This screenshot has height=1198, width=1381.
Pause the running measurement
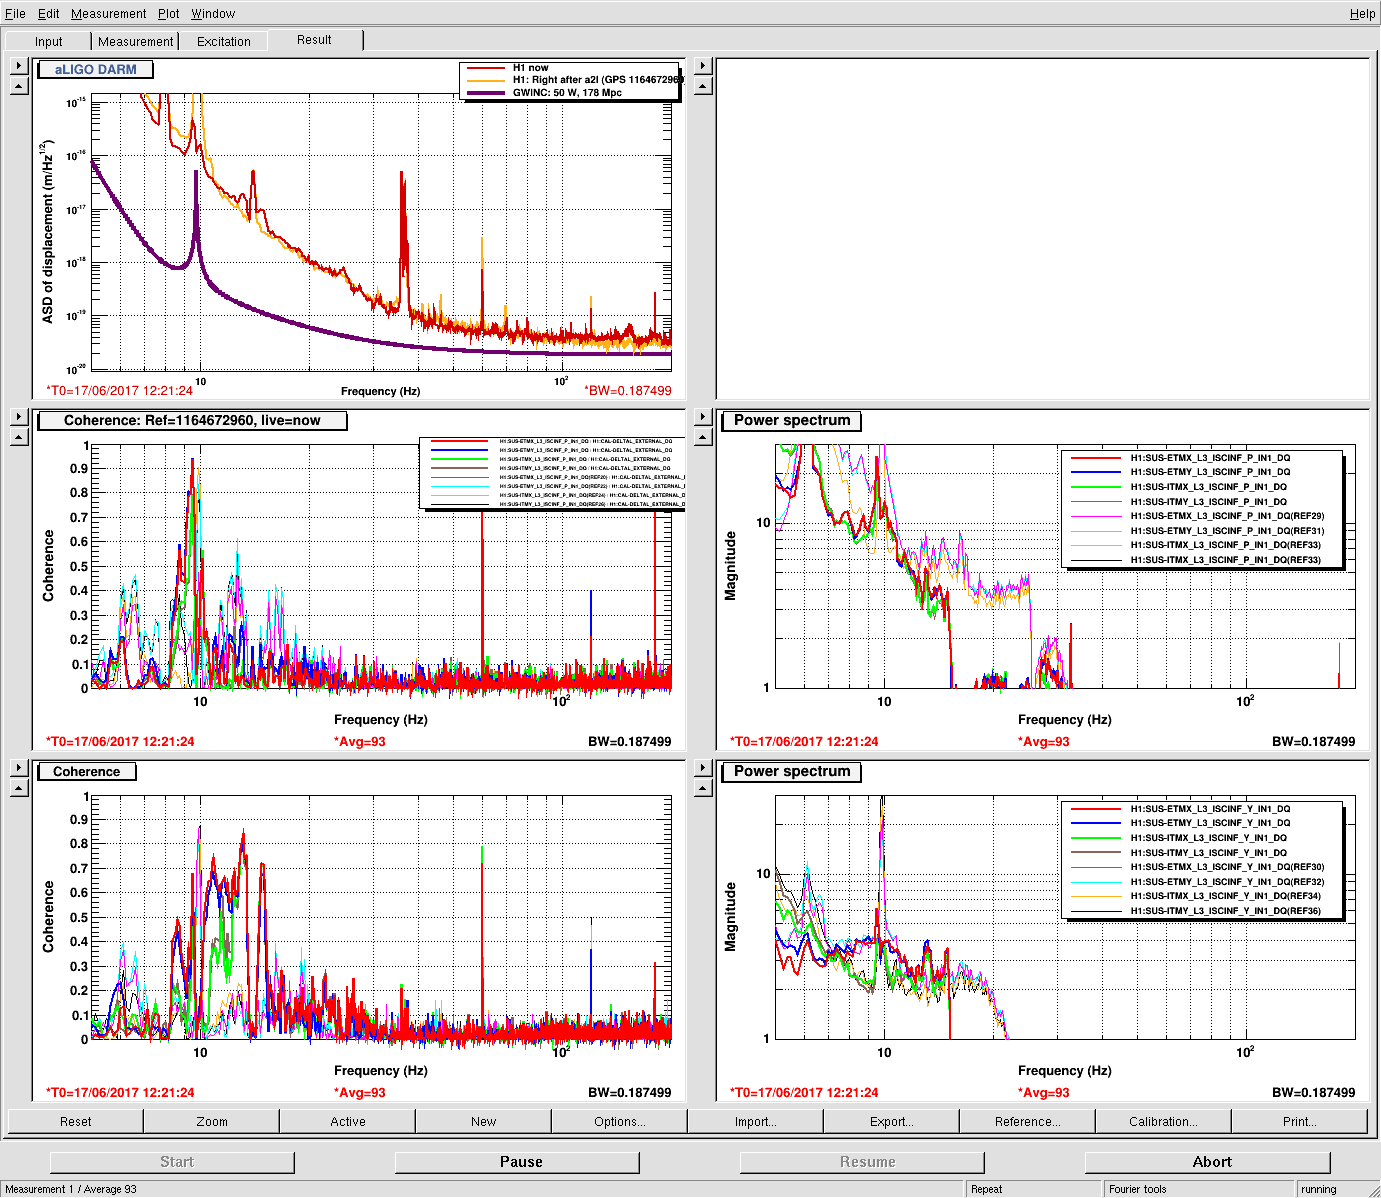(517, 1161)
